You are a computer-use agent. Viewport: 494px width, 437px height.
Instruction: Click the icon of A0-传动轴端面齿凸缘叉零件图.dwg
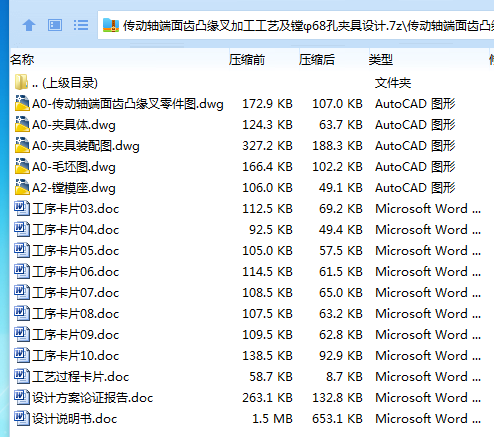[x=22, y=103]
